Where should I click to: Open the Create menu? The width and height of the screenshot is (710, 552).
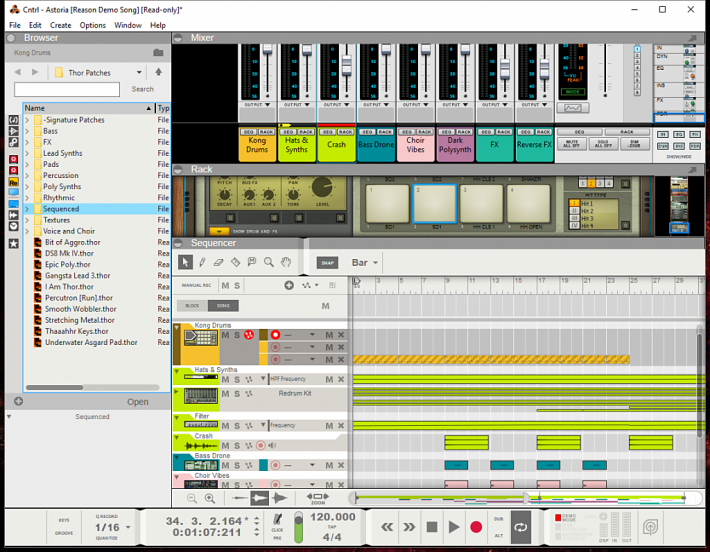pos(60,25)
